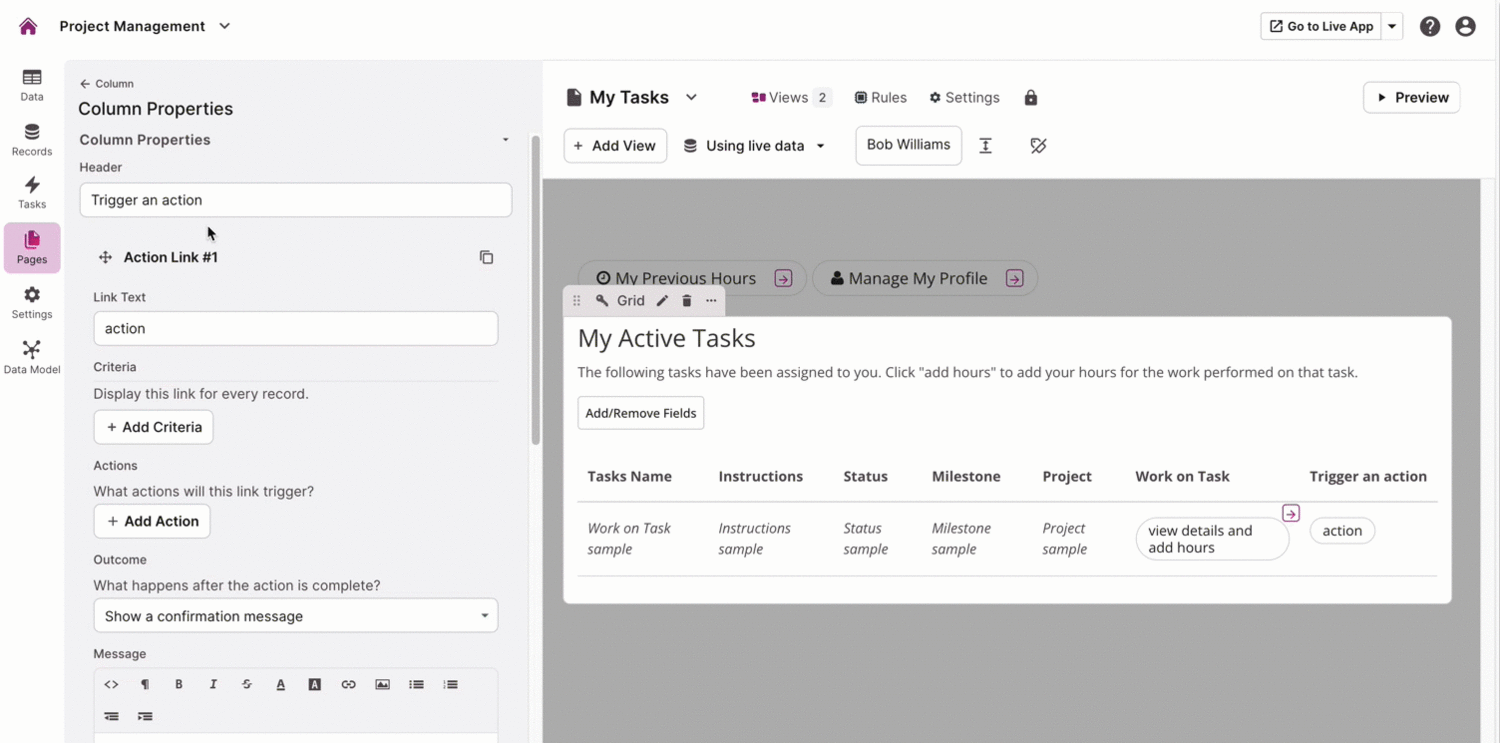Pick text color in message editor
Screen dimensions: 1500x743
coord(281,684)
